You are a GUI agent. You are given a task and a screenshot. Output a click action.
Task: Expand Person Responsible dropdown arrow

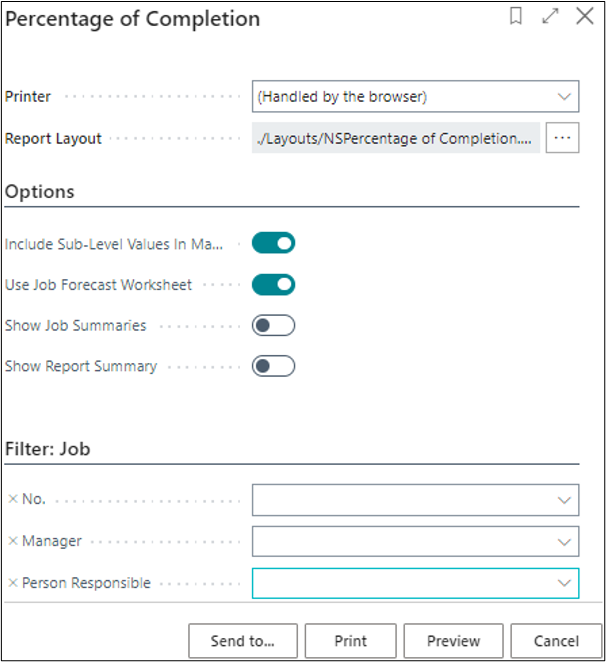coord(564,583)
